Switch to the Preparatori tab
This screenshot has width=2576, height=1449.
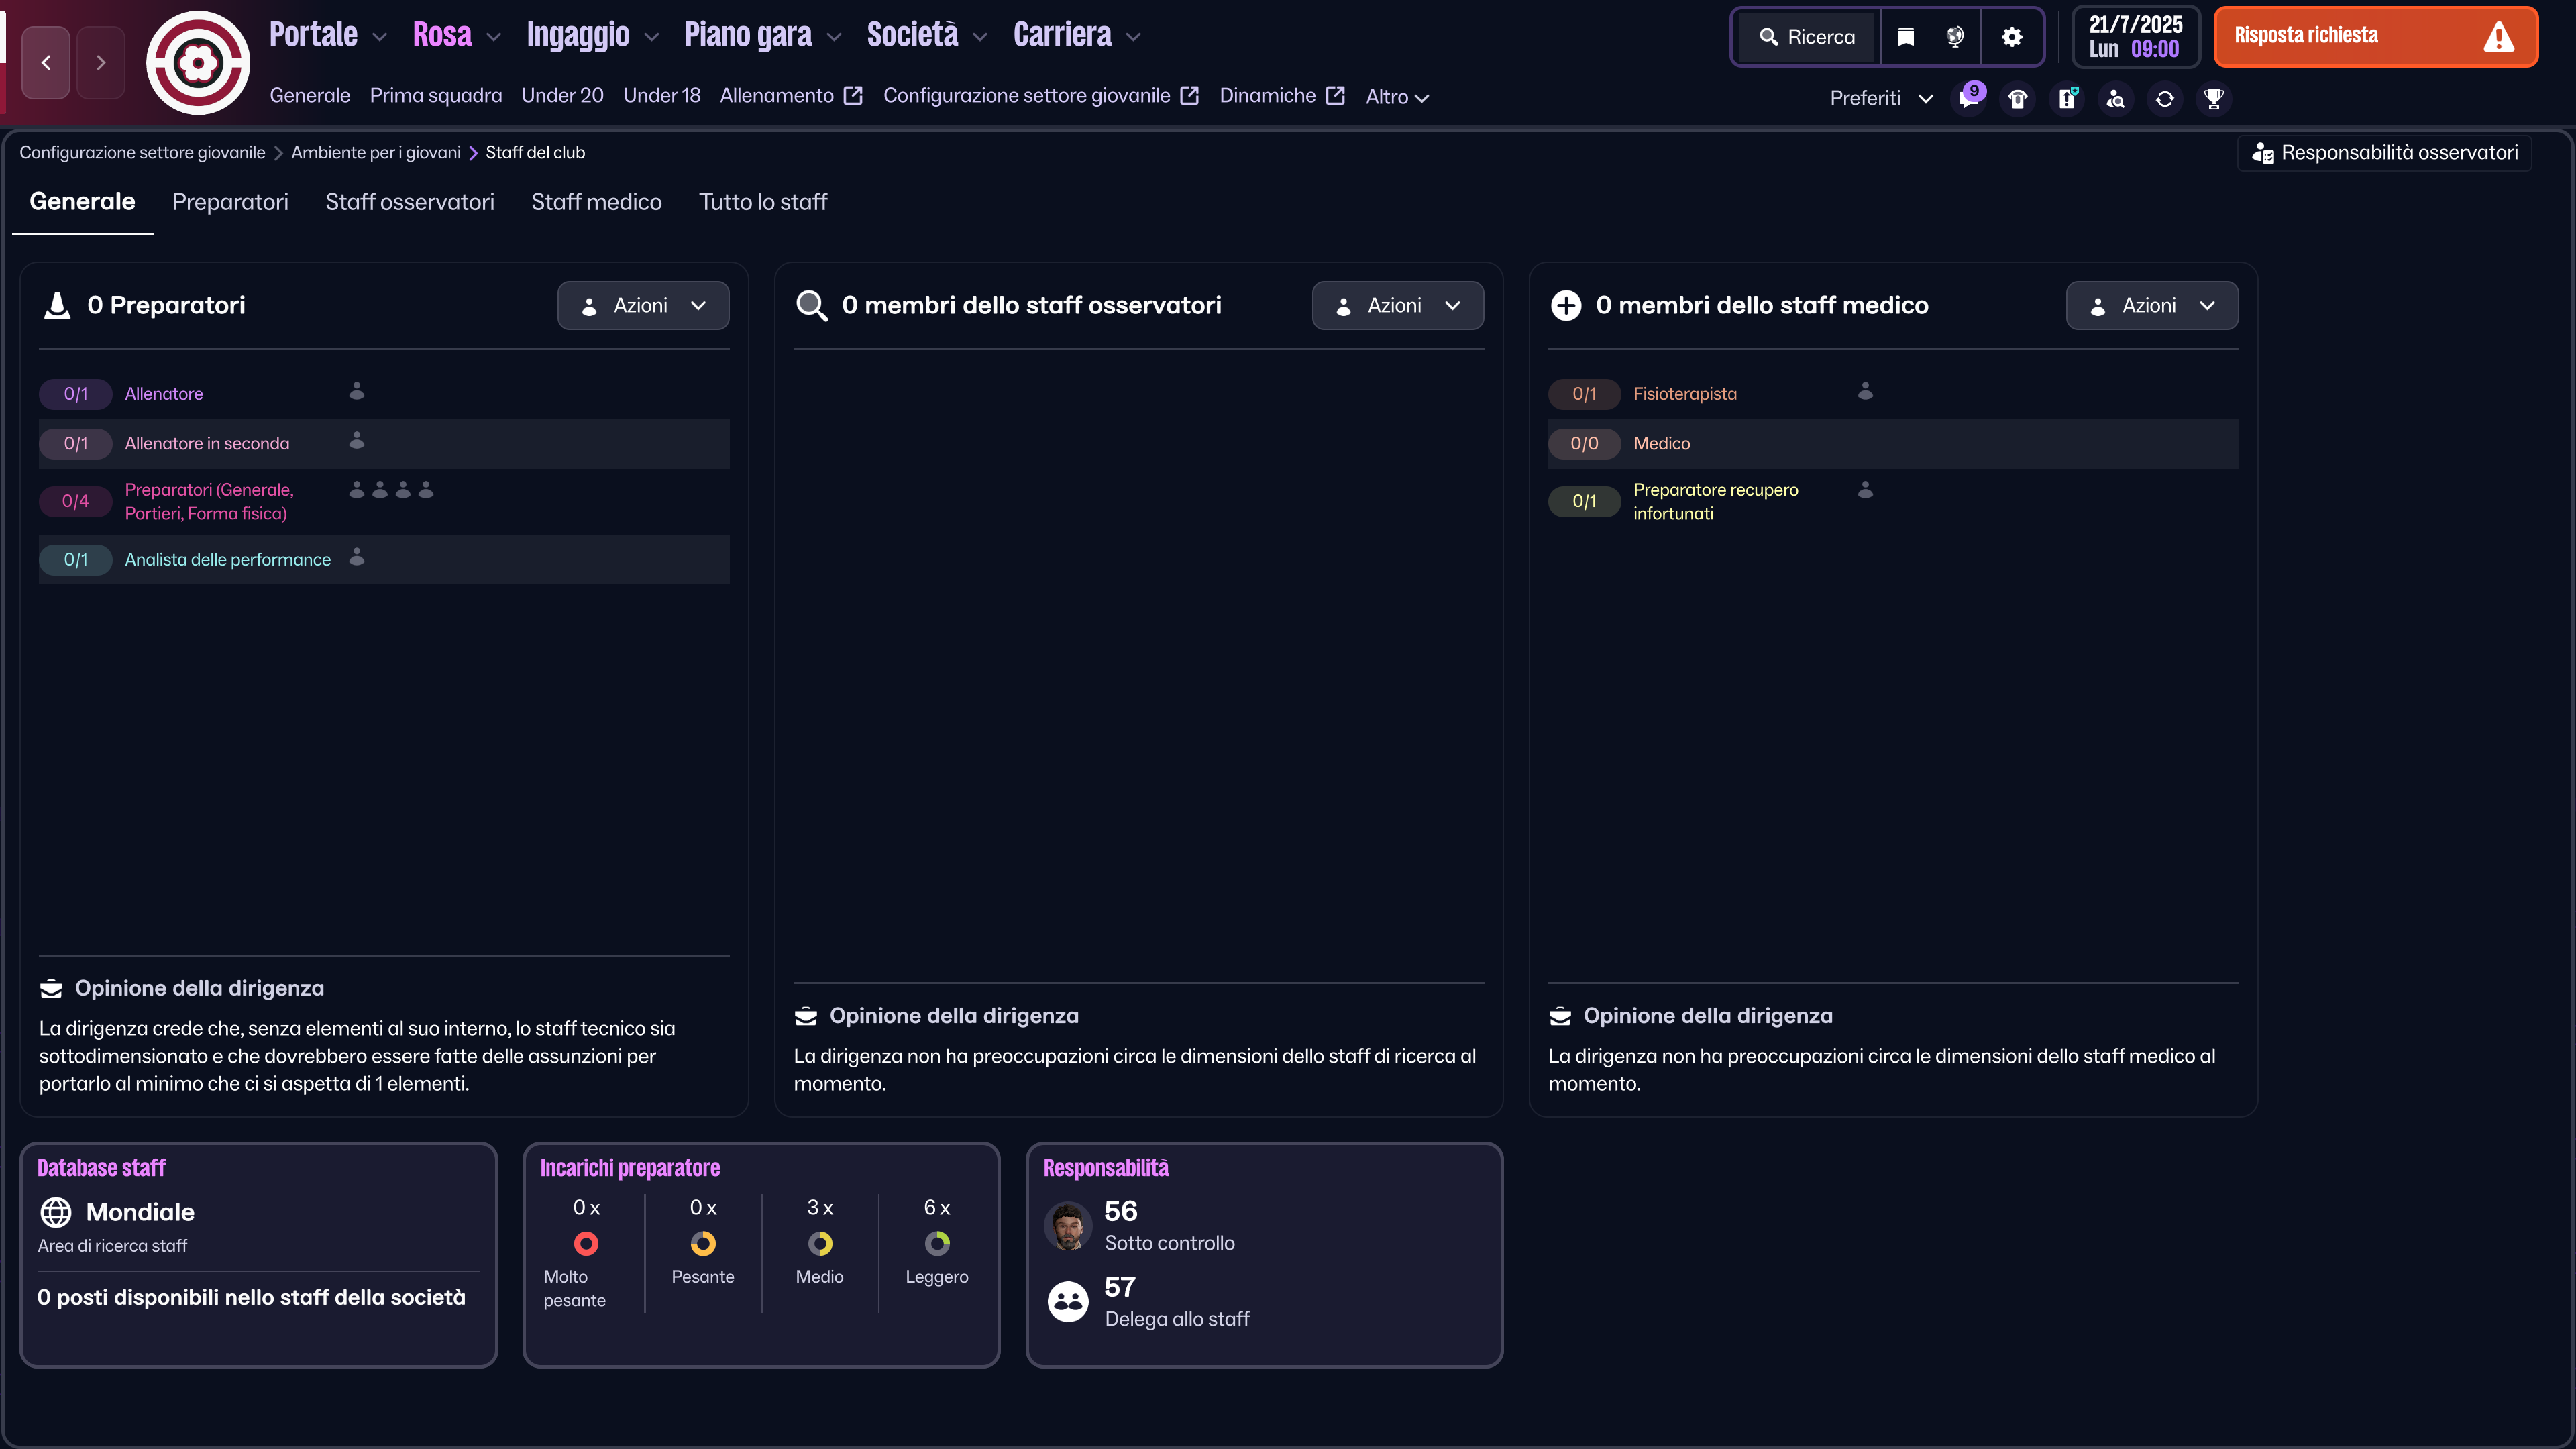pyautogui.click(x=230, y=202)
